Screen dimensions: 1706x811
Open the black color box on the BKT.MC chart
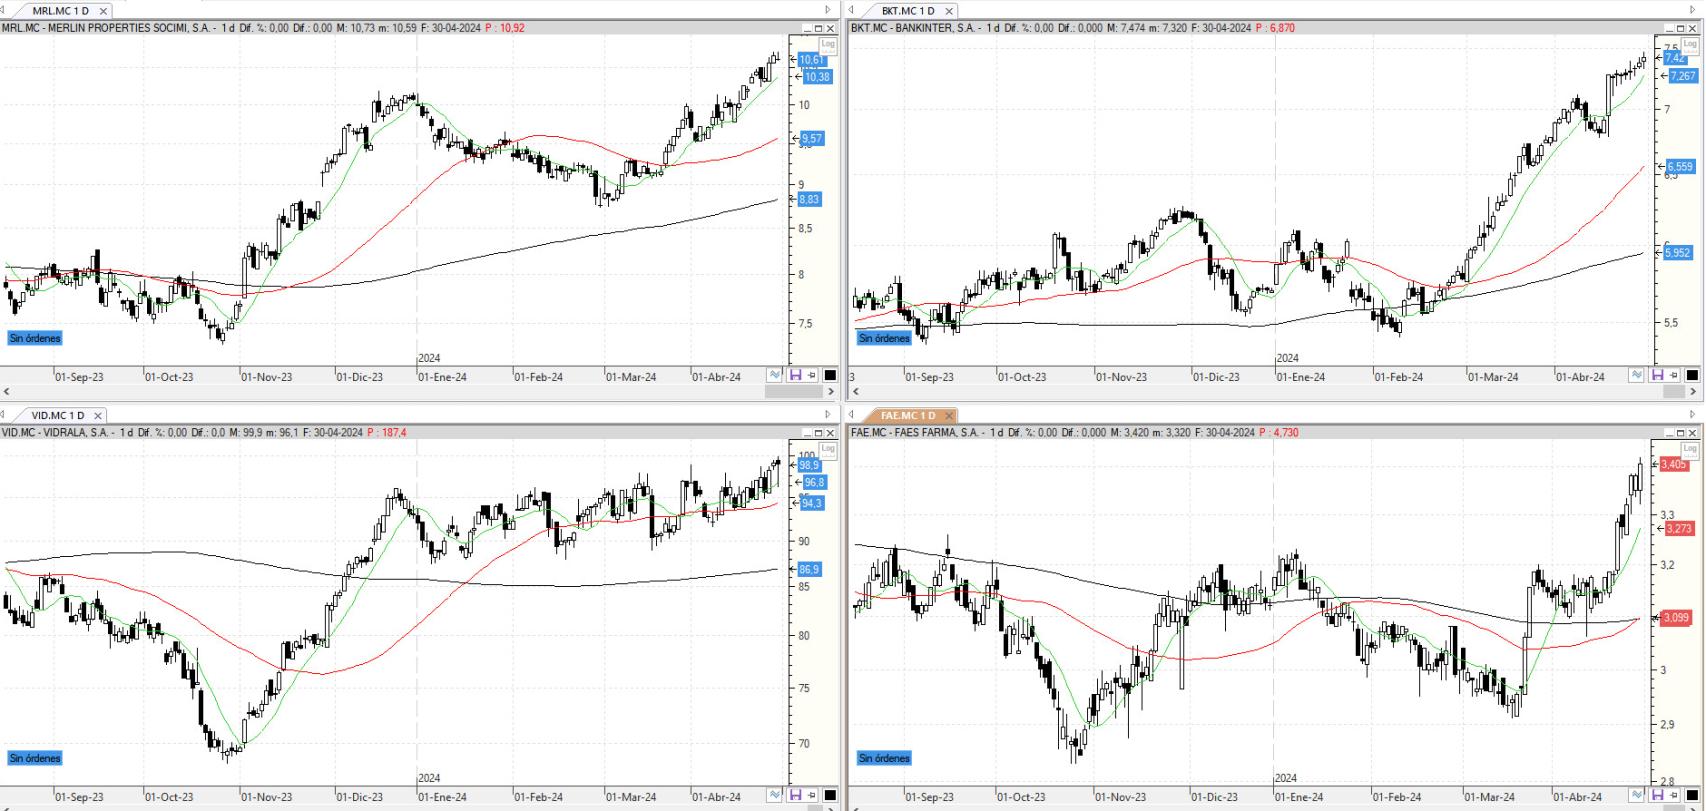[1692, 375]
